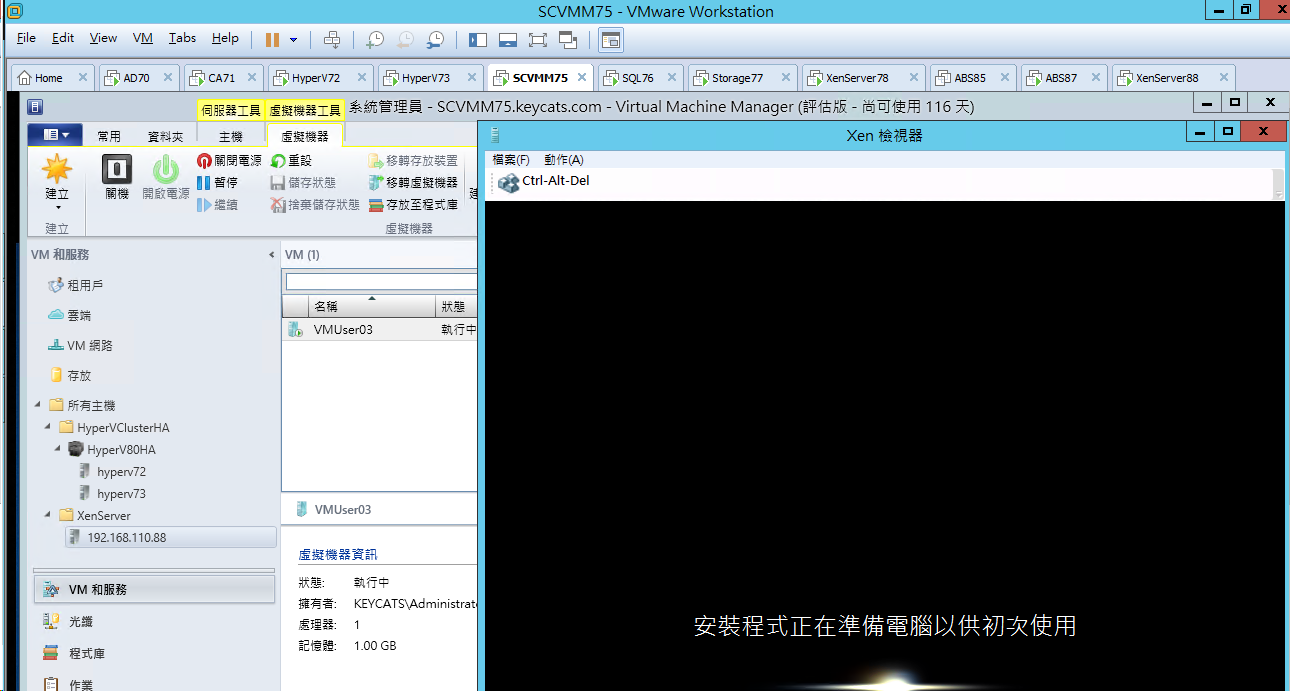Open the power options dropdown arrow next to pause

tap(293, 40)
